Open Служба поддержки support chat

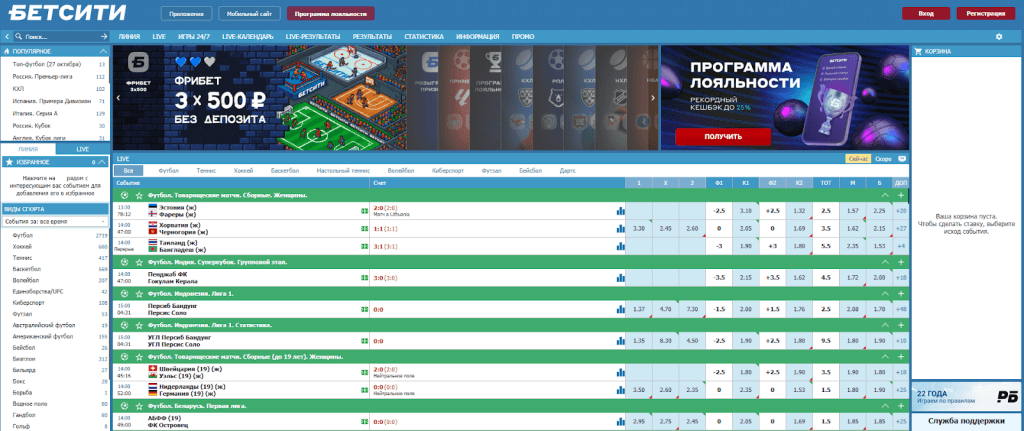coord(966,423)
